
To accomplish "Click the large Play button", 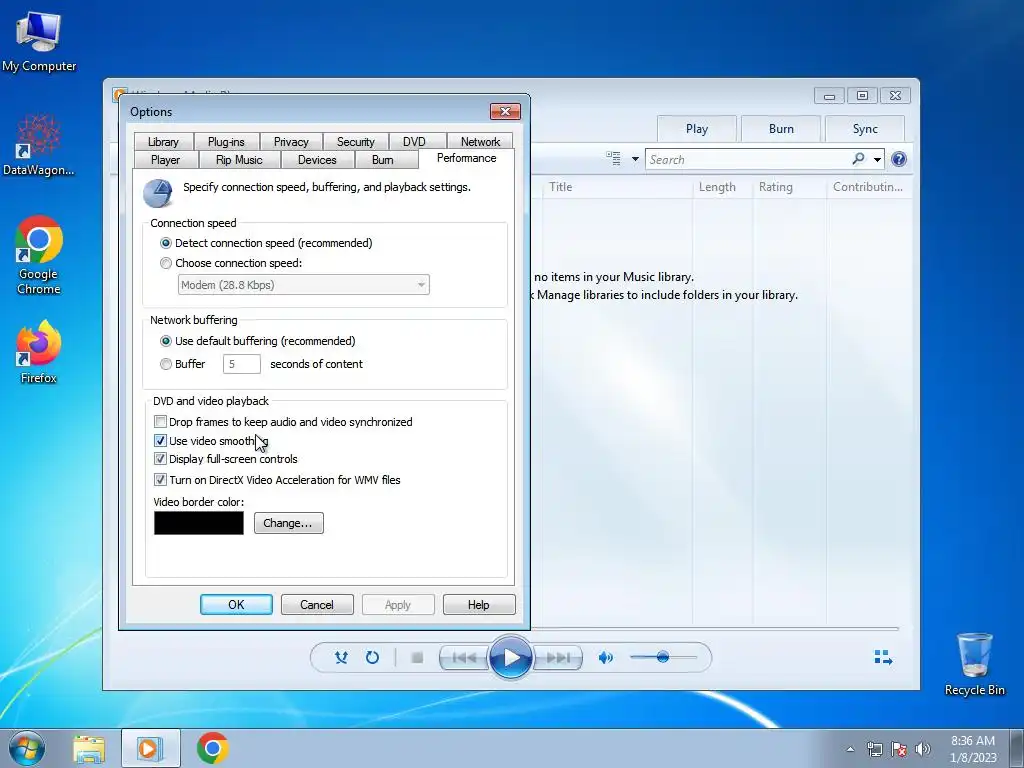I will pyautogui.click(x=511, y=658).
